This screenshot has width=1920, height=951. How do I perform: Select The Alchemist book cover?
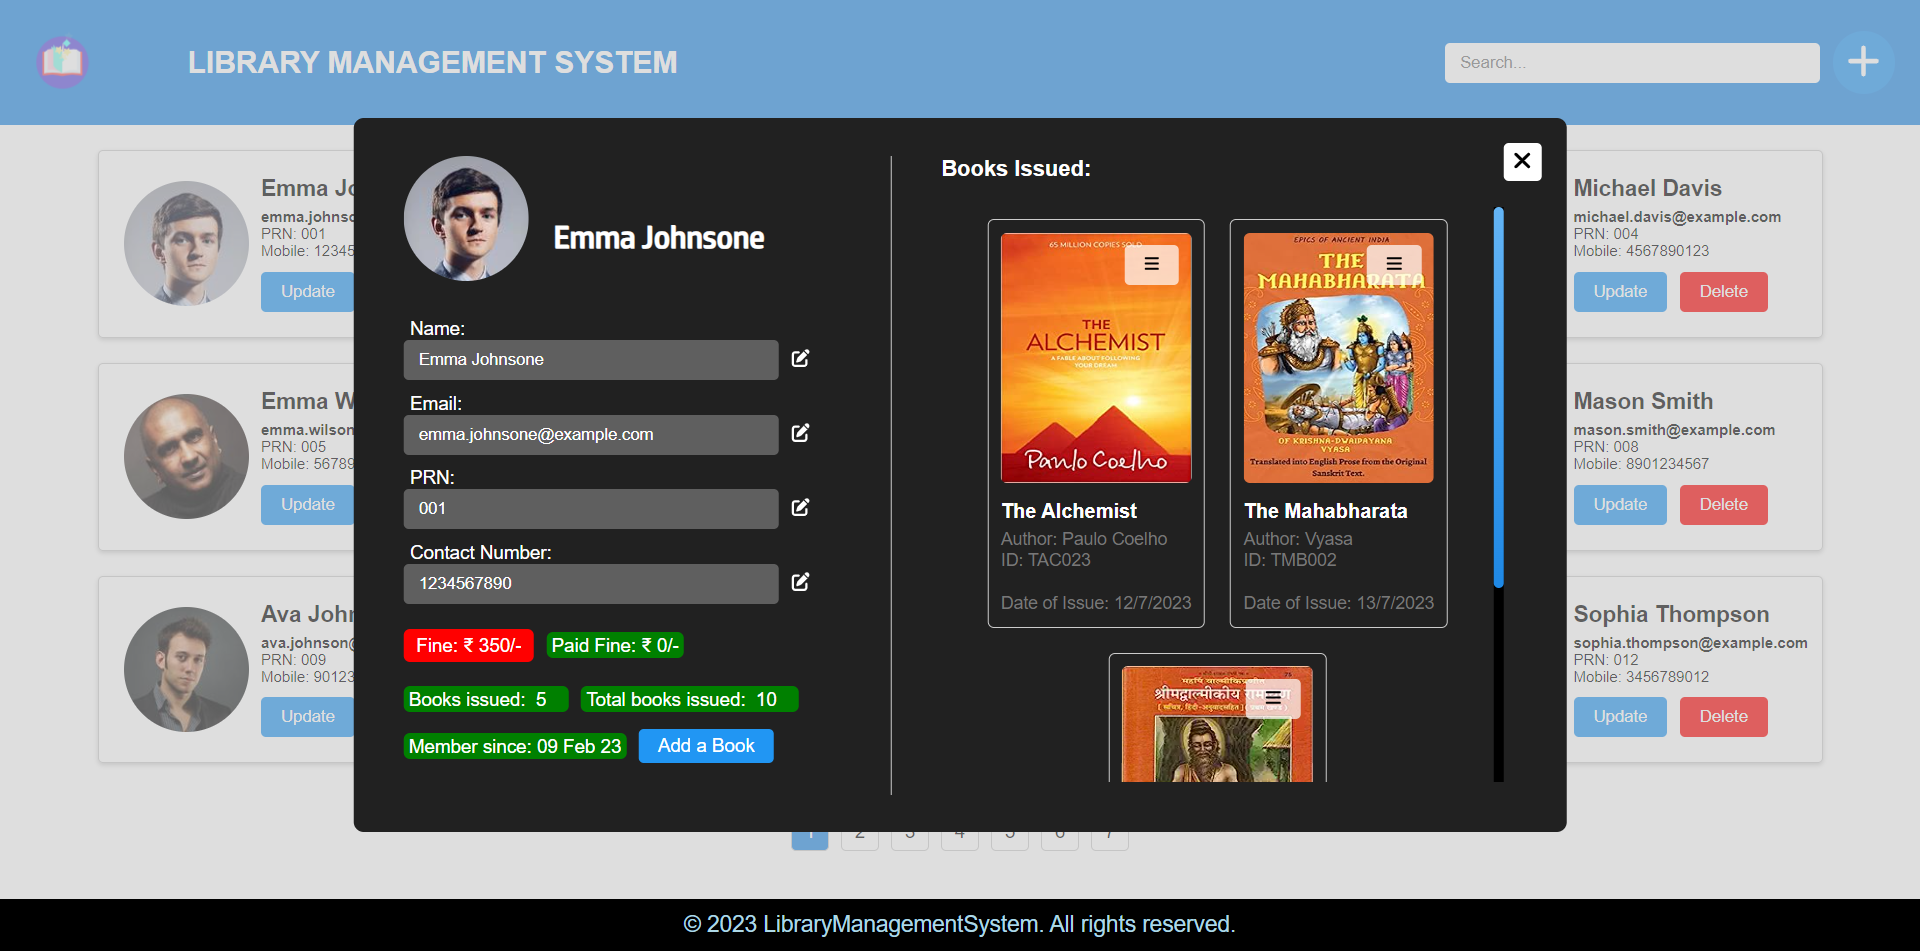coord(1095,380)
